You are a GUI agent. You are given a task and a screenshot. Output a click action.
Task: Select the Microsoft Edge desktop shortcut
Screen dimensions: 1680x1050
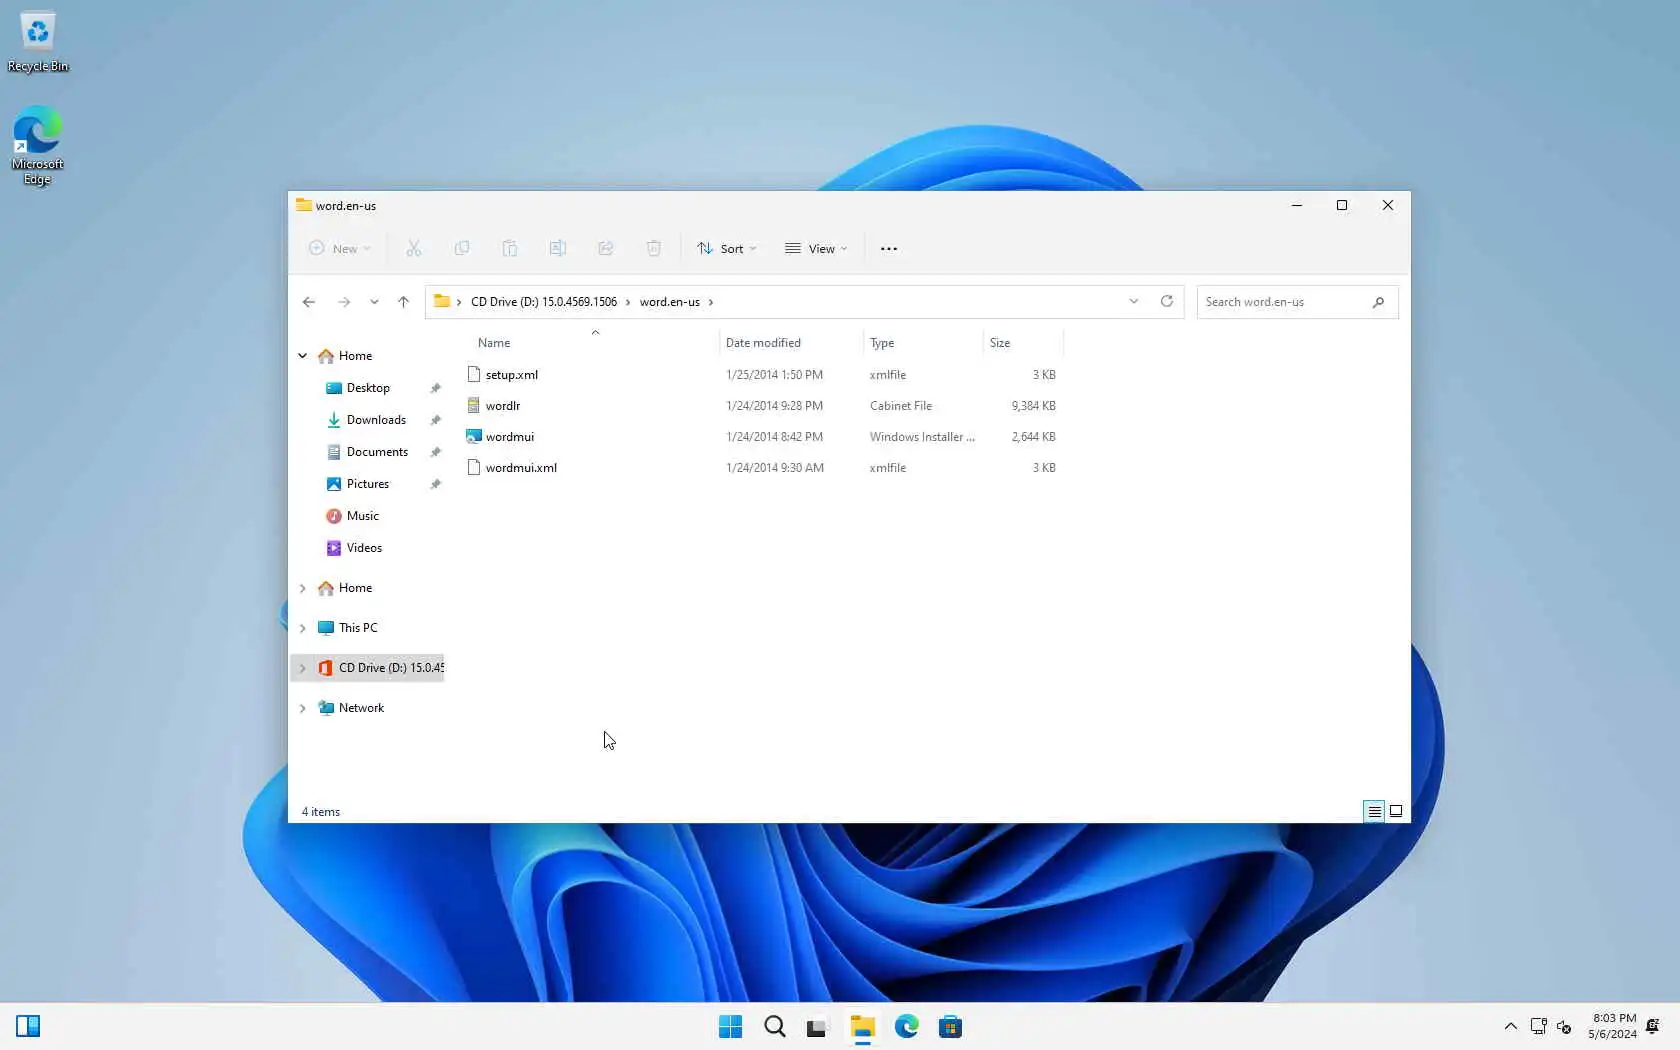pos(38,146)
